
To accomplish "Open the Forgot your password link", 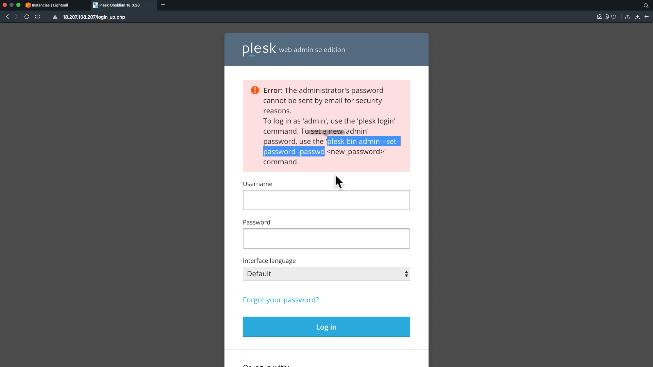I will point(281,300).
